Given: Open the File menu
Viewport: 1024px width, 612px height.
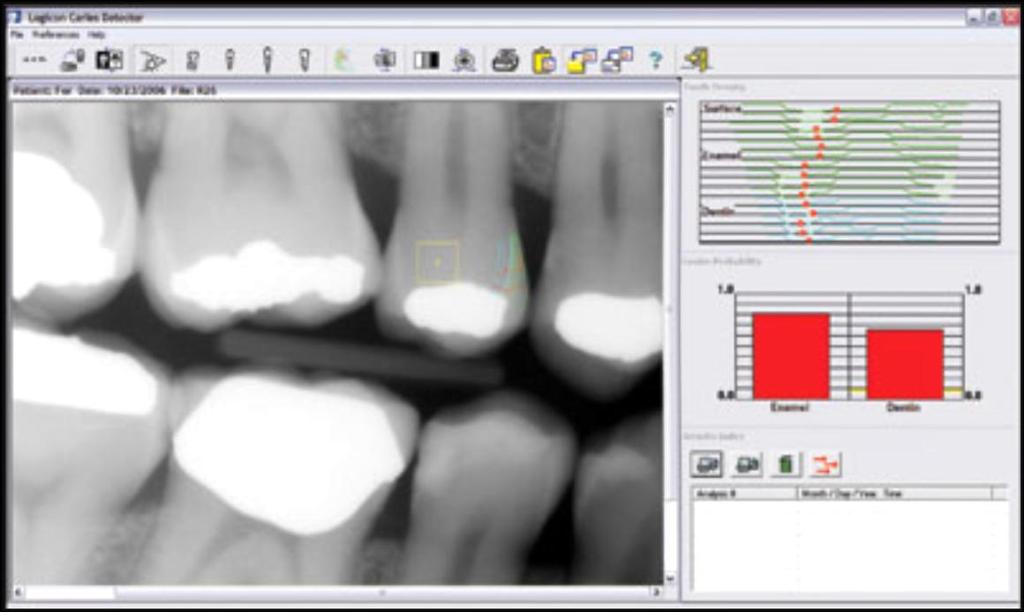Looking at the screenshot, I should click(x=17, y=35).
